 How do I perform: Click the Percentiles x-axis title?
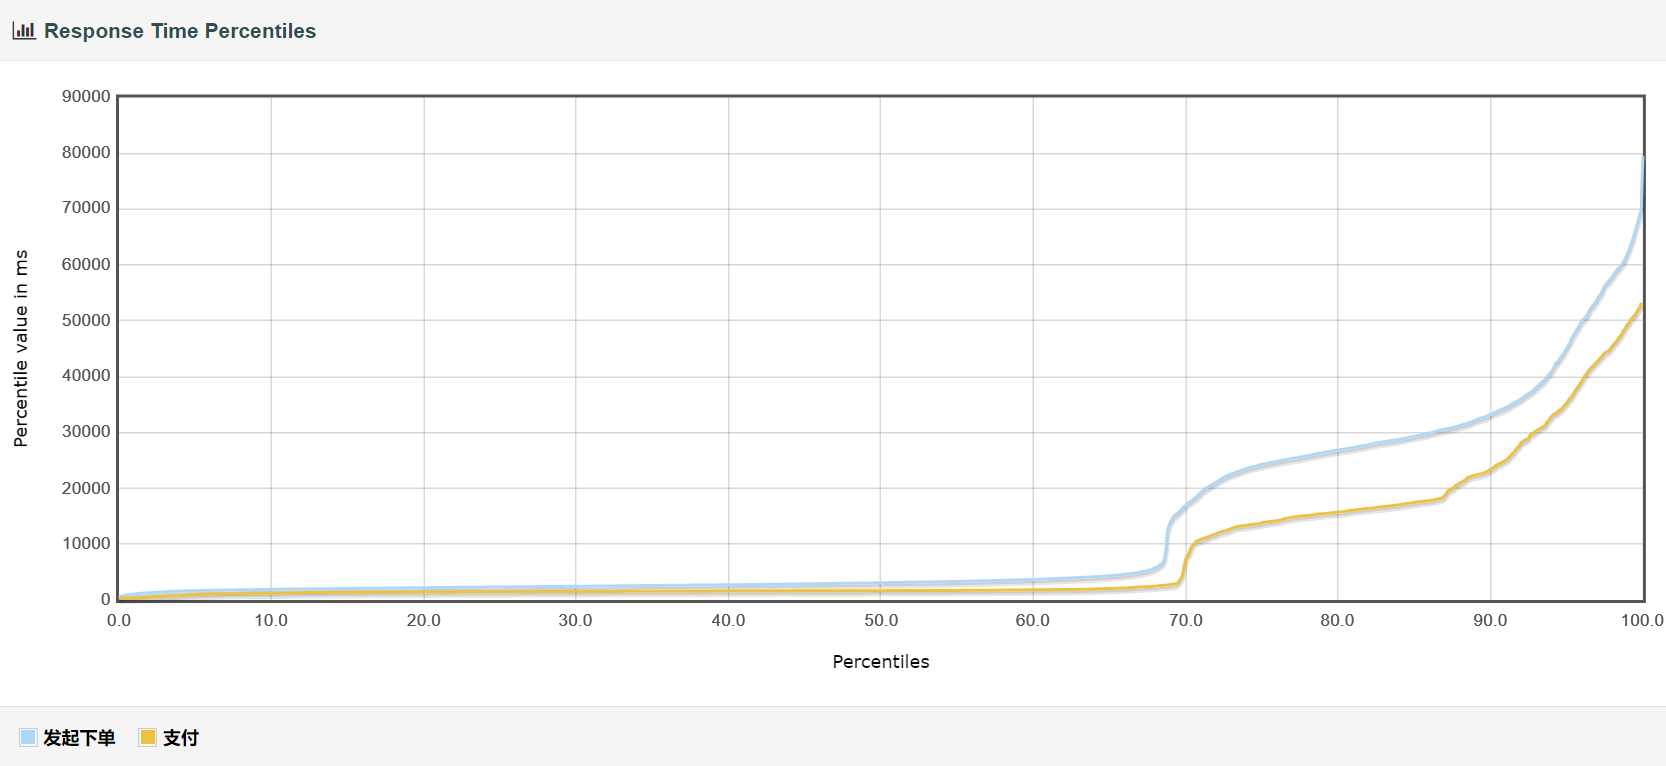881,662
